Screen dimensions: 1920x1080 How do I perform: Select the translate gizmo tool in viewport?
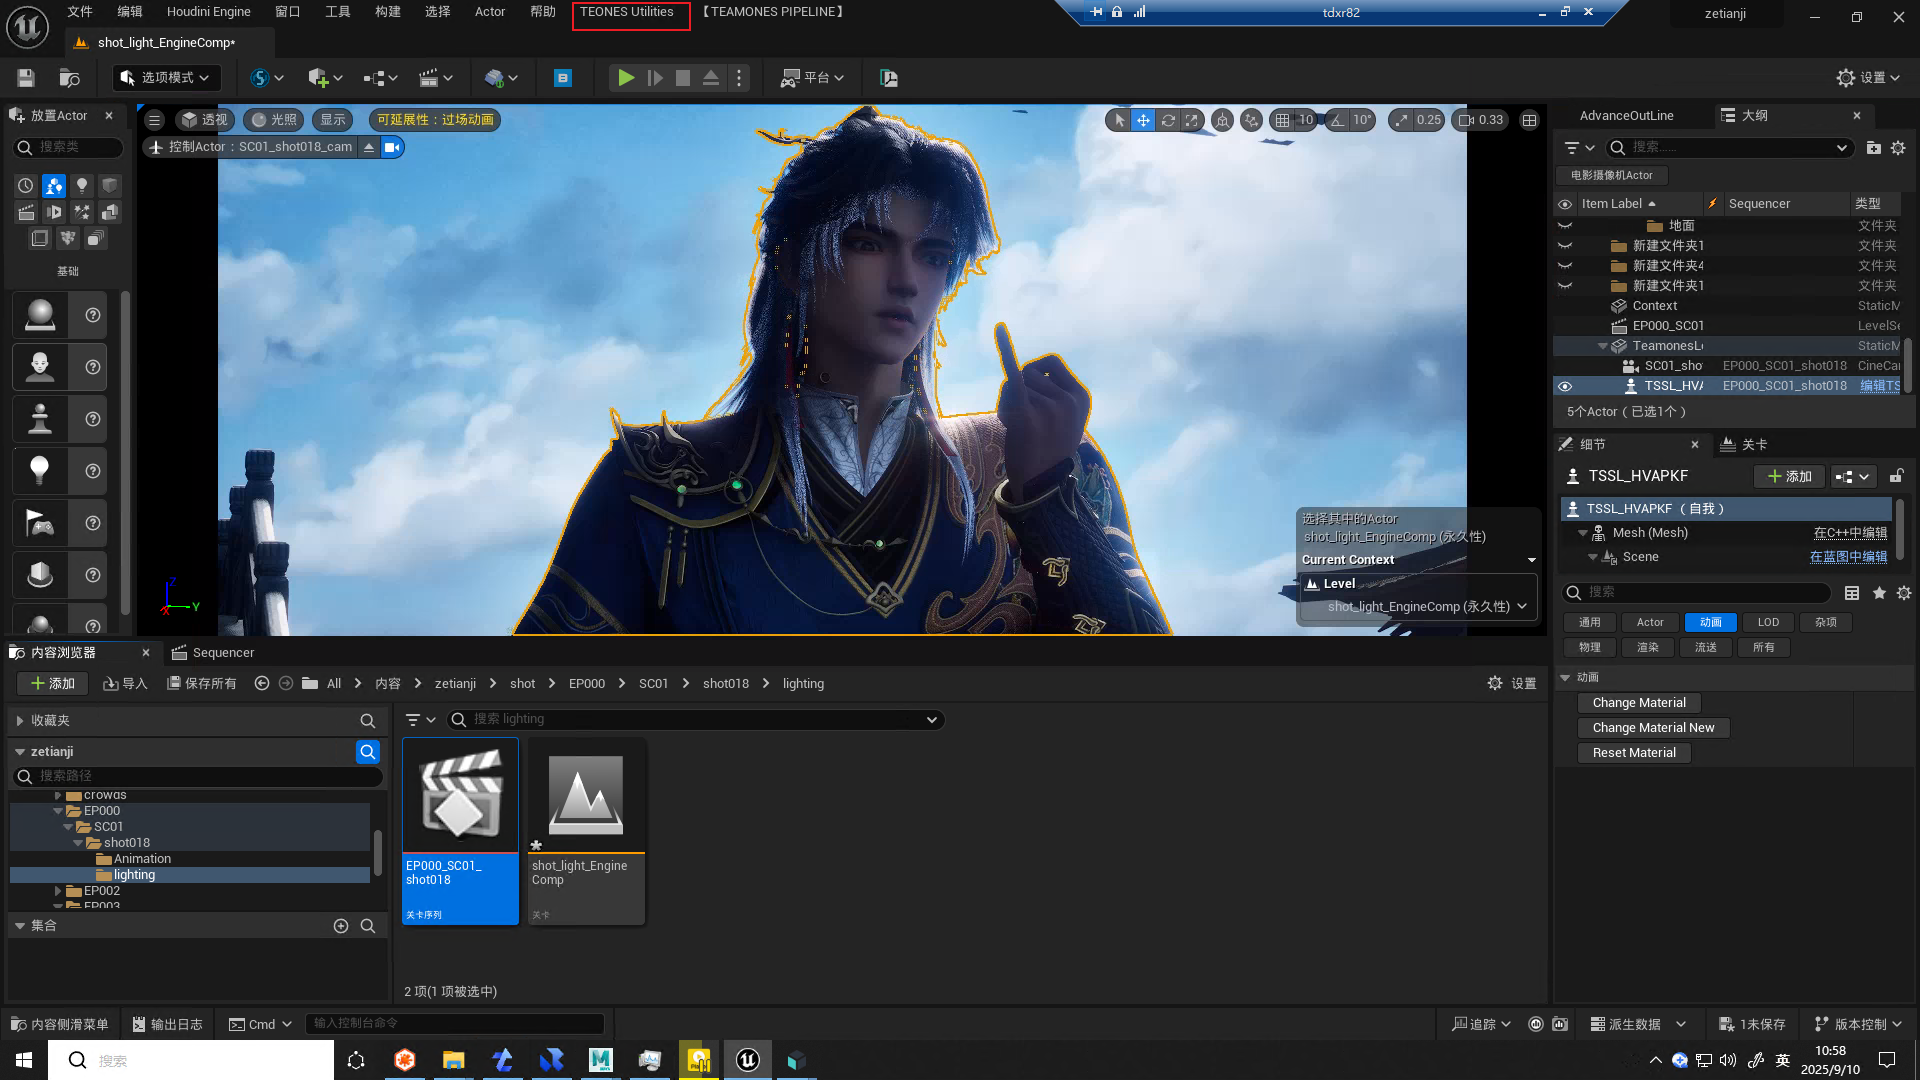pos(1143,120)
